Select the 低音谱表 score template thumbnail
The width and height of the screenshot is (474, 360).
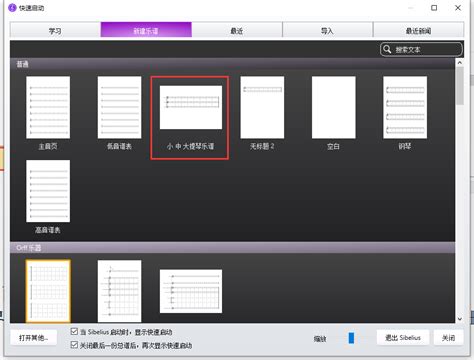[x=119, y=107]
